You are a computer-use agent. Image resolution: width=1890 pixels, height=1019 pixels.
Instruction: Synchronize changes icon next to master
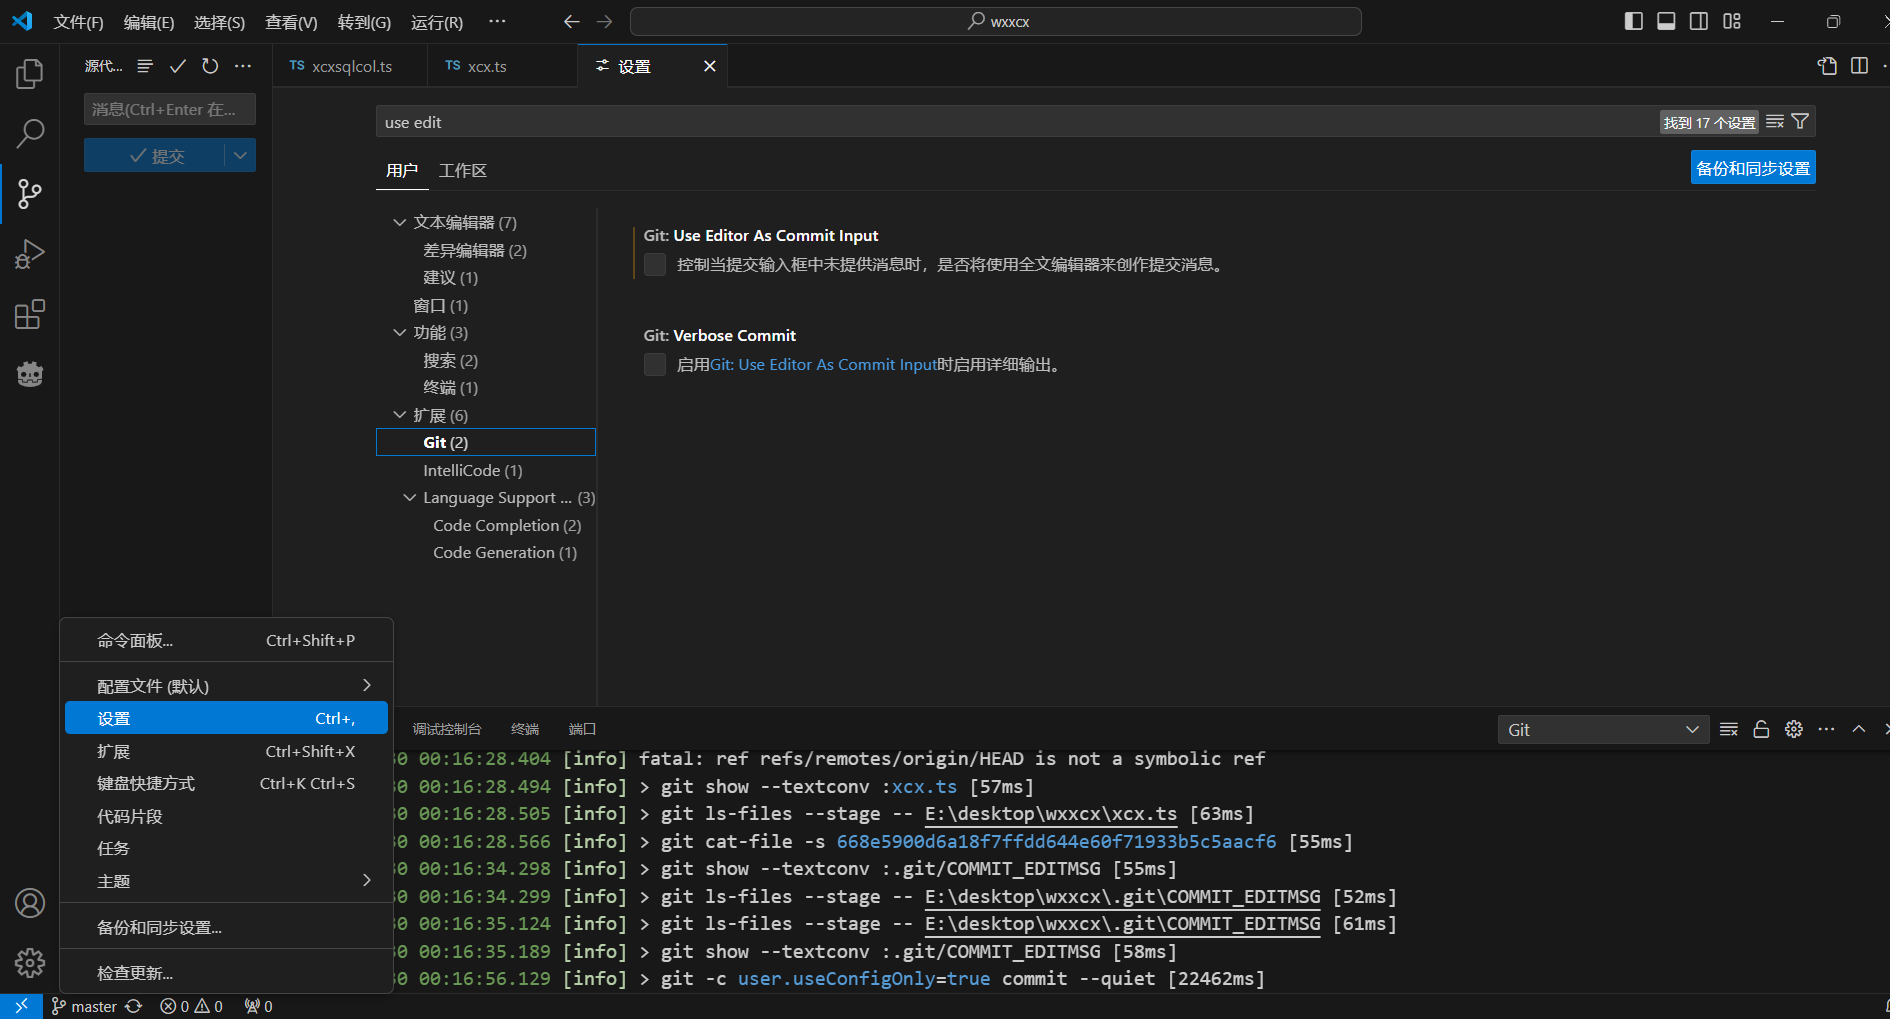click(133, 1006)
